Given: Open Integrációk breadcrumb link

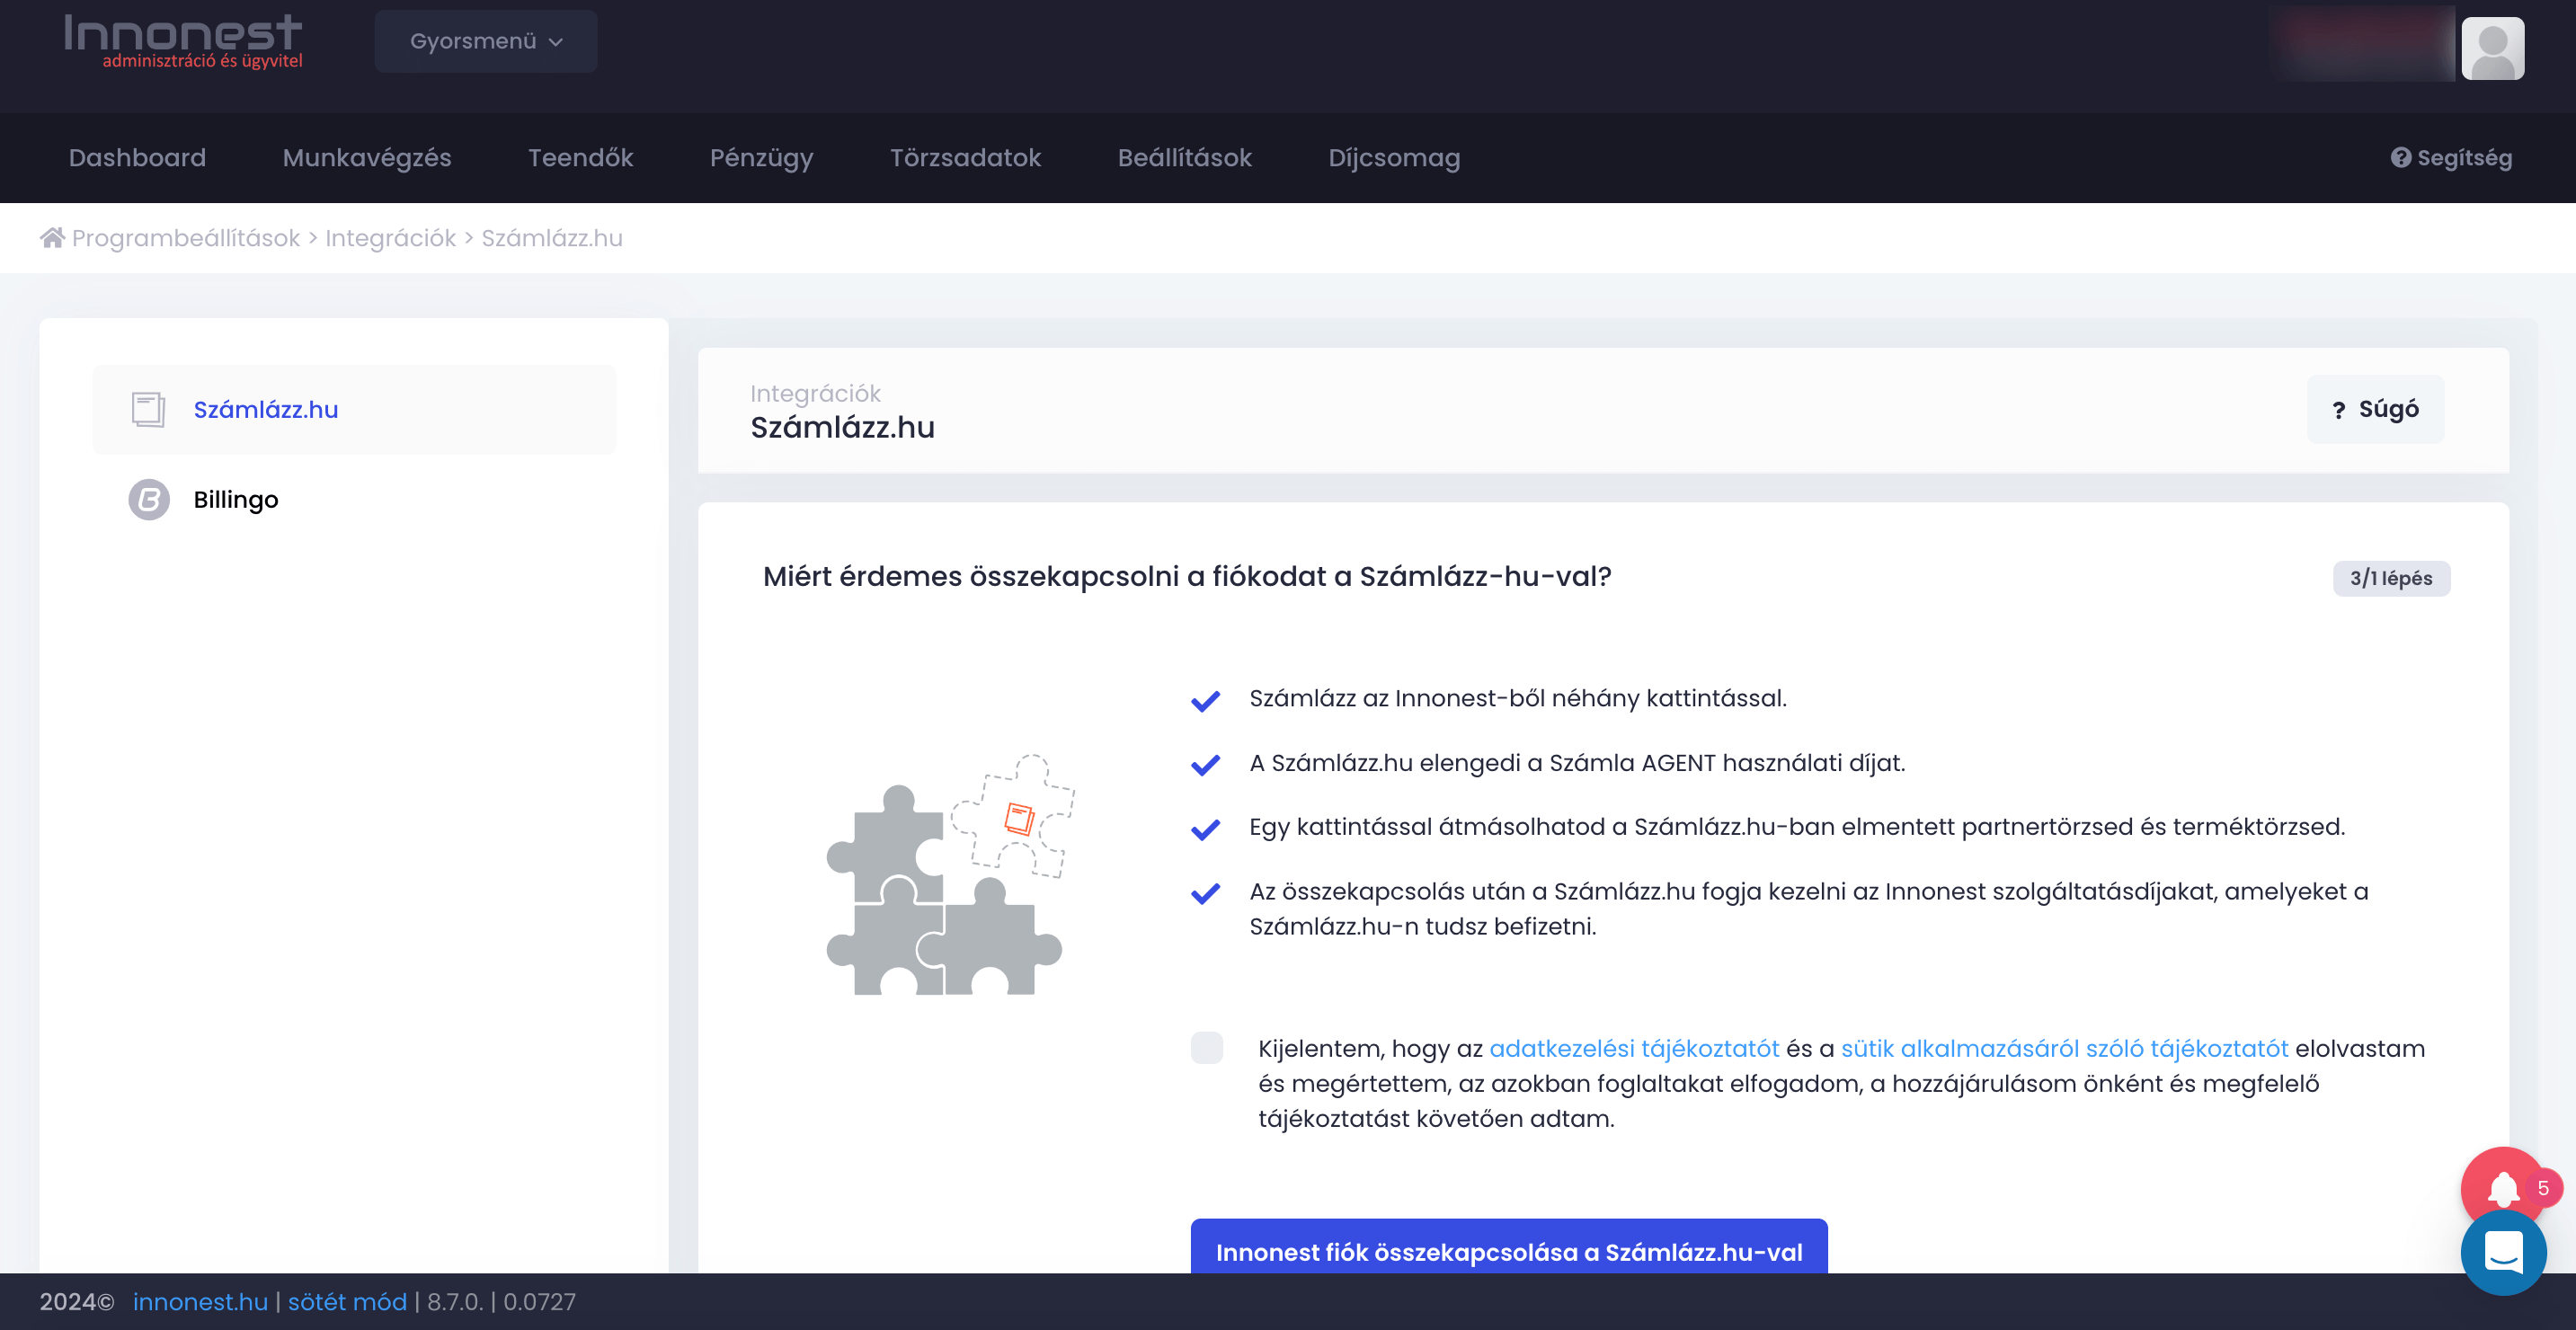Looking at the screenshot, I should point(390,238).
